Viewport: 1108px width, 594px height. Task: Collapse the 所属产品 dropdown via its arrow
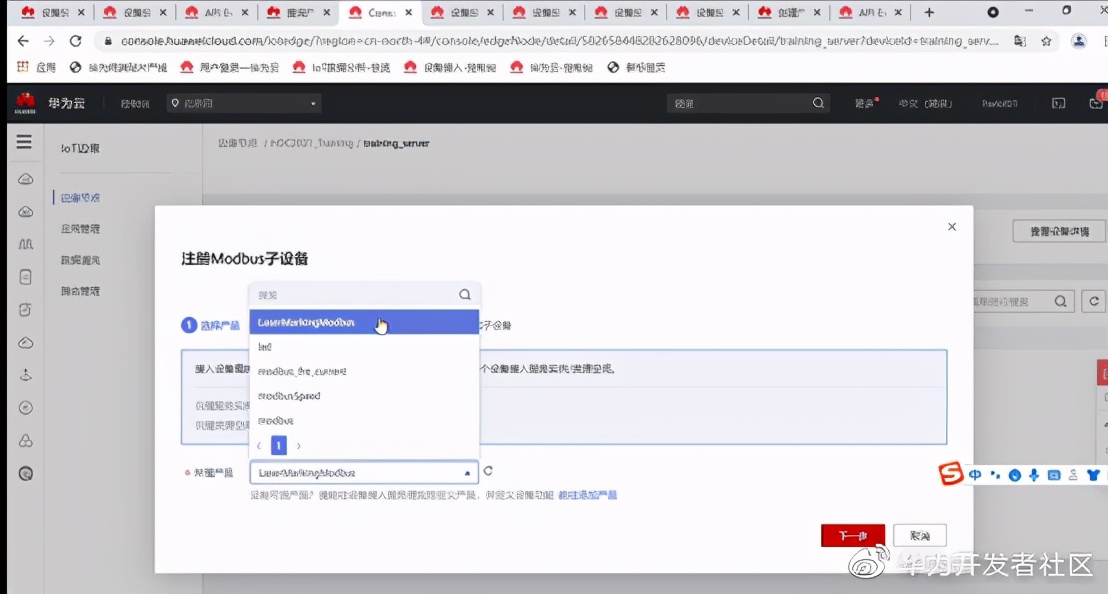point(466,471)
